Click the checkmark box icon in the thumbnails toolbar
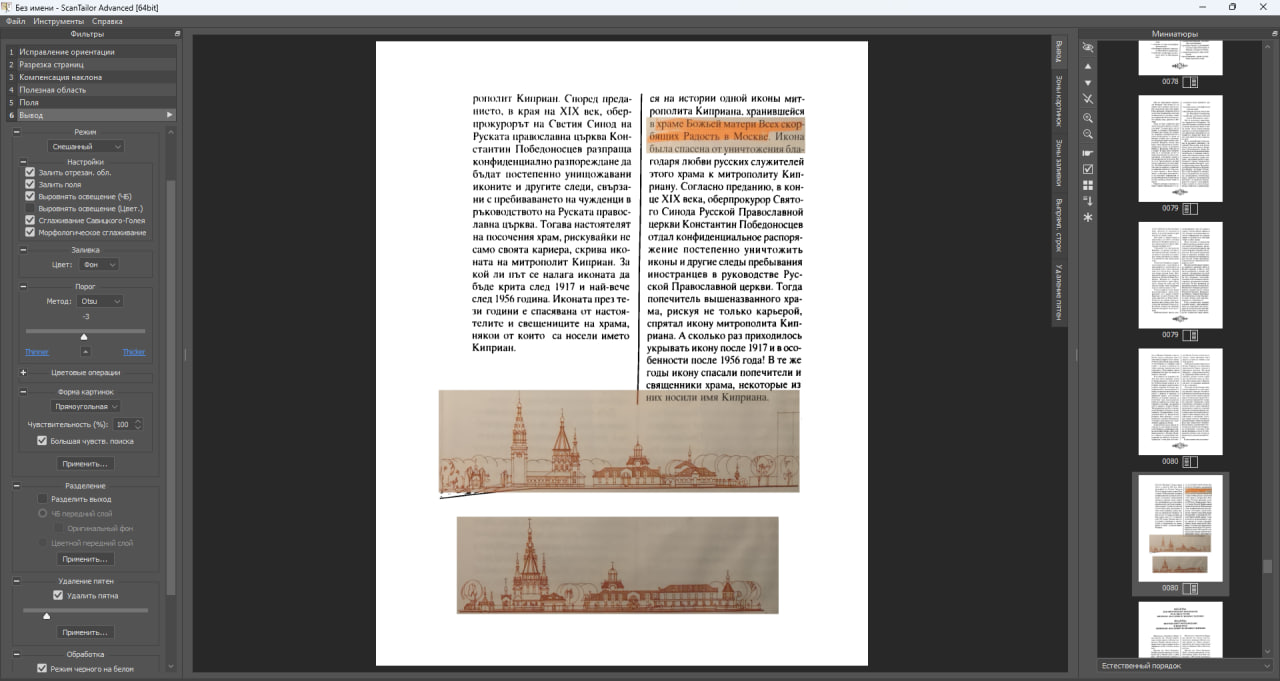 pos(1088,169)
